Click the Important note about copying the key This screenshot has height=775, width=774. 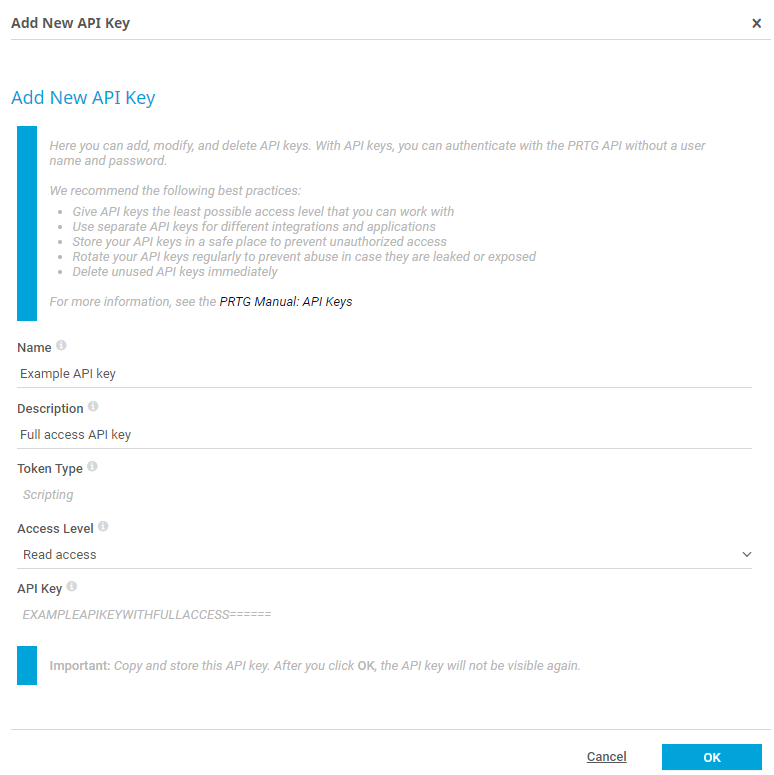coord(314,665)
